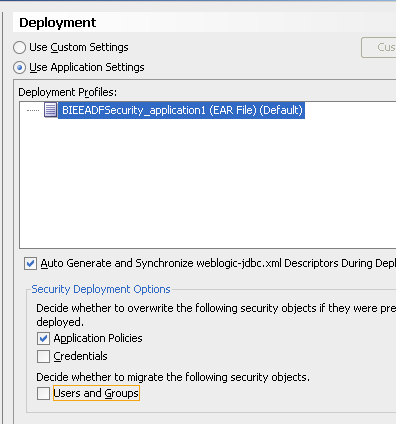Click the Security Deployment Options group title
Image resolution: width=396 pixels, height=424 pixels.
click(101, 289)
